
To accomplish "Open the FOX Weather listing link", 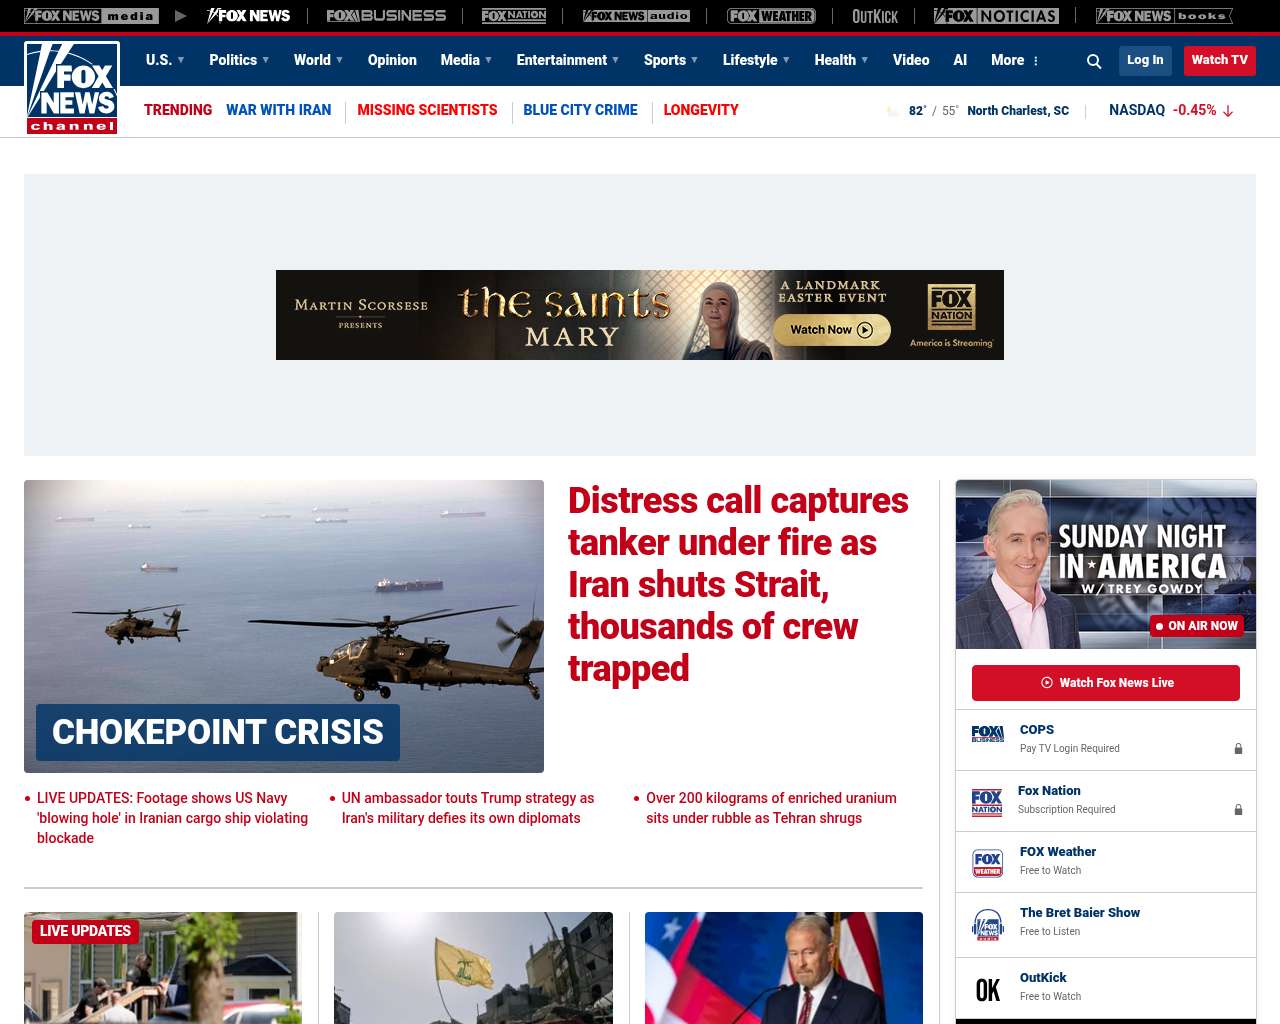I will pyautogui.click(x=1058, y=852).
